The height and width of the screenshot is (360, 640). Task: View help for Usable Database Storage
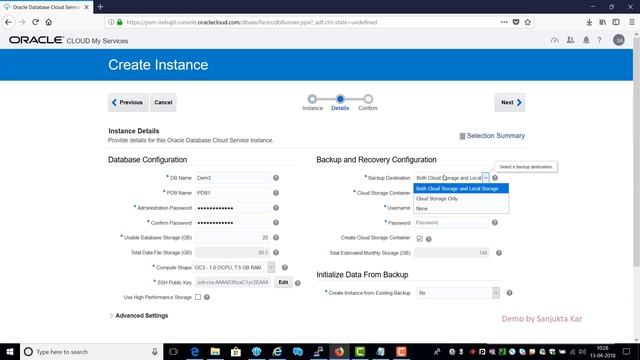click(x=276, y=238)
